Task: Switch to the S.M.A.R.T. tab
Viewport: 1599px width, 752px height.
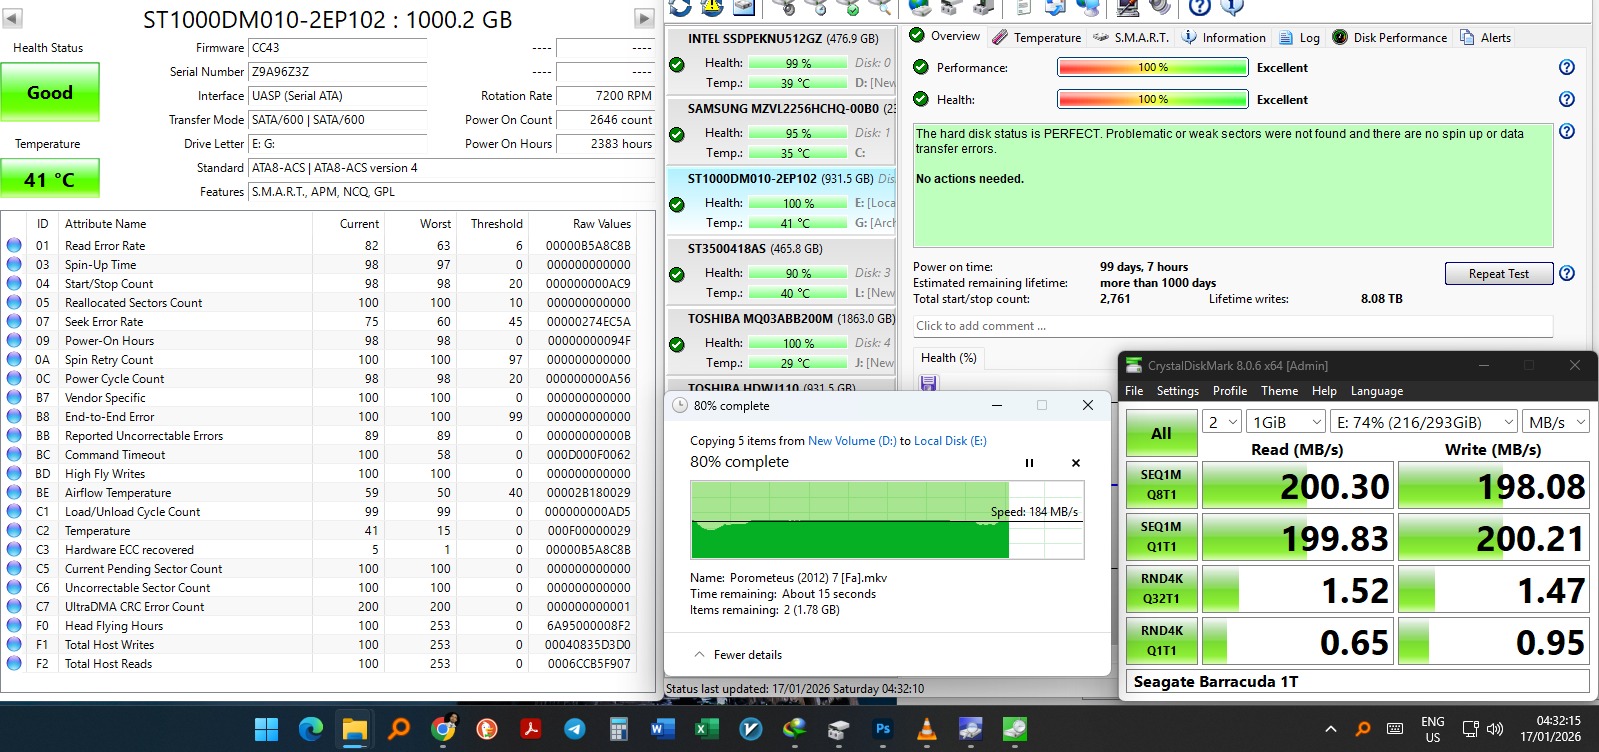Action: [x=1131, y=38]
